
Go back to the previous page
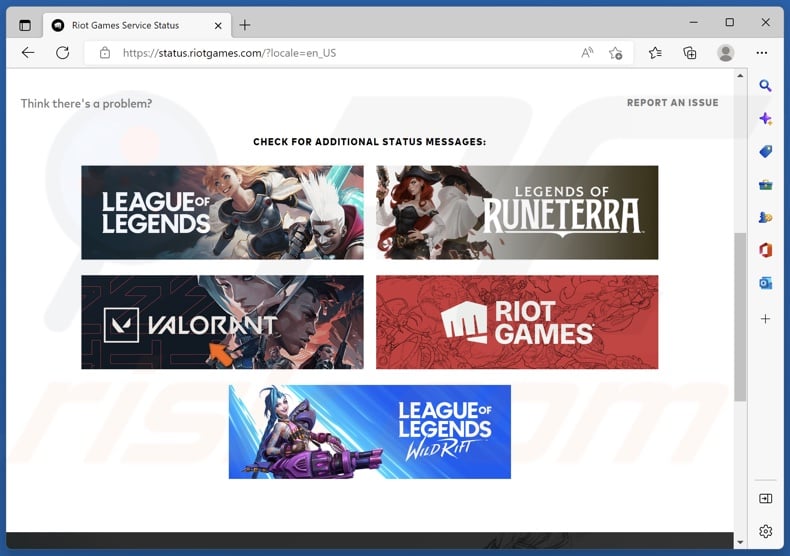tap(28, 53)
